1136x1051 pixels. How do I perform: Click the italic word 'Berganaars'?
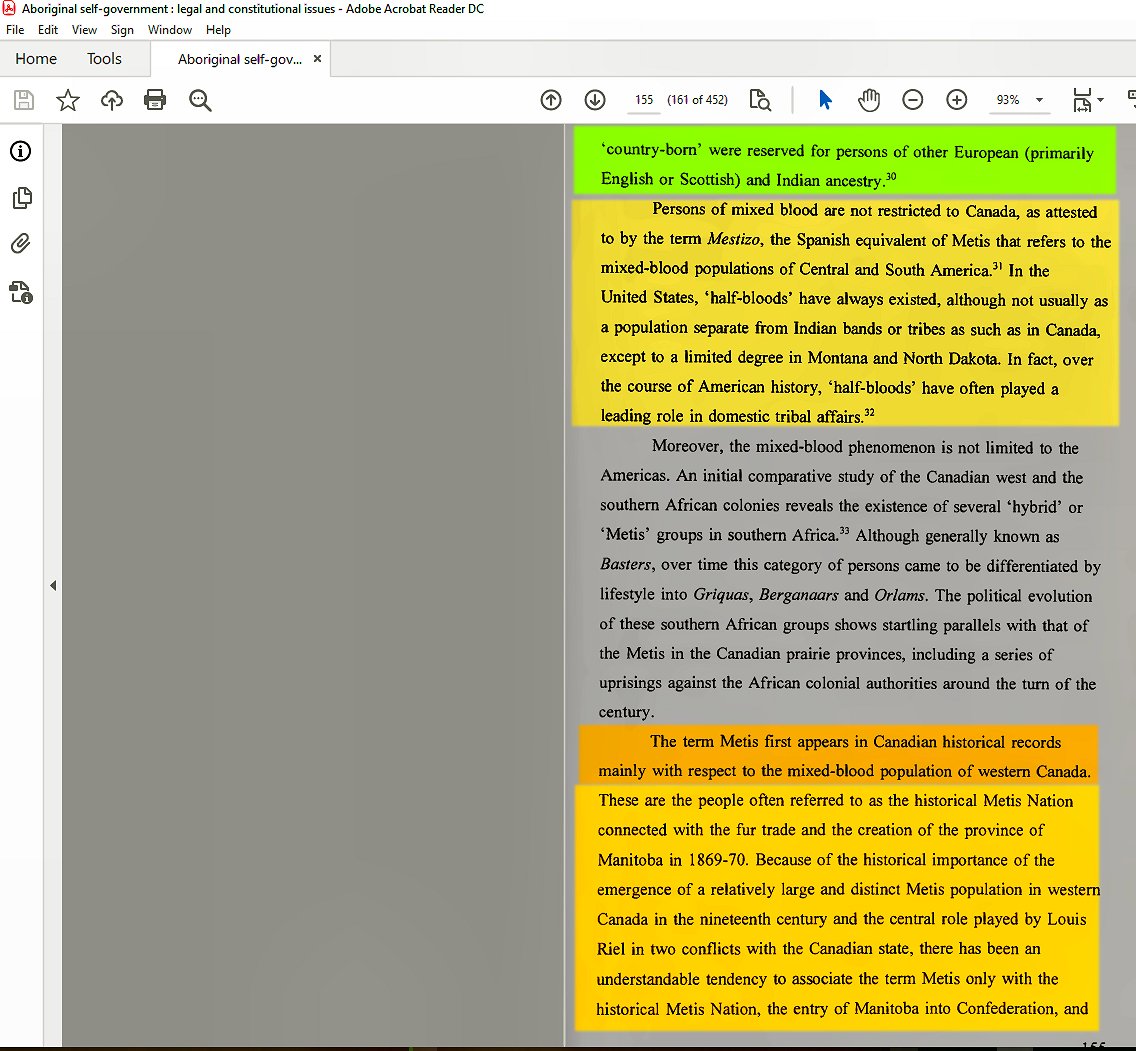798,595
